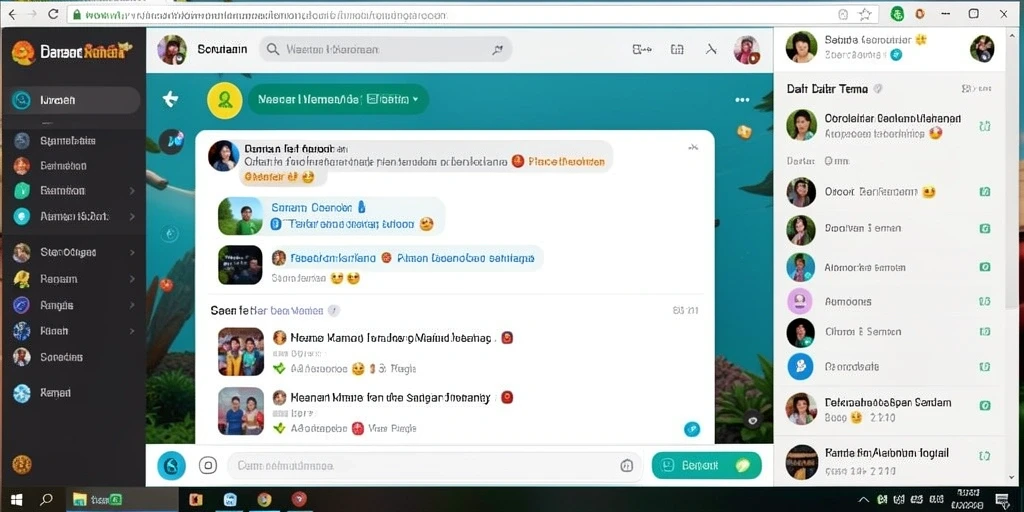
Task: Open the dark video thumbnail in the thread
Action: 240,265
